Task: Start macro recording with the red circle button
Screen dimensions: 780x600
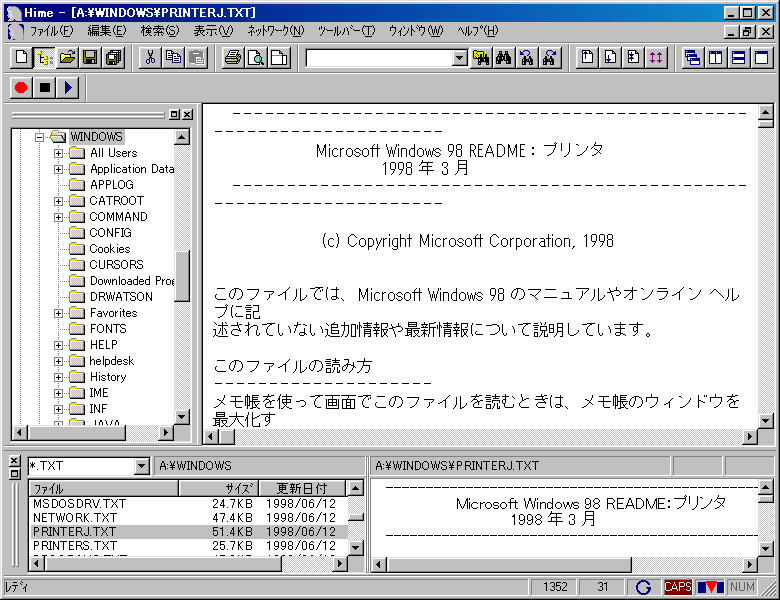Action: pyautogui.click(x=21, y=88)
